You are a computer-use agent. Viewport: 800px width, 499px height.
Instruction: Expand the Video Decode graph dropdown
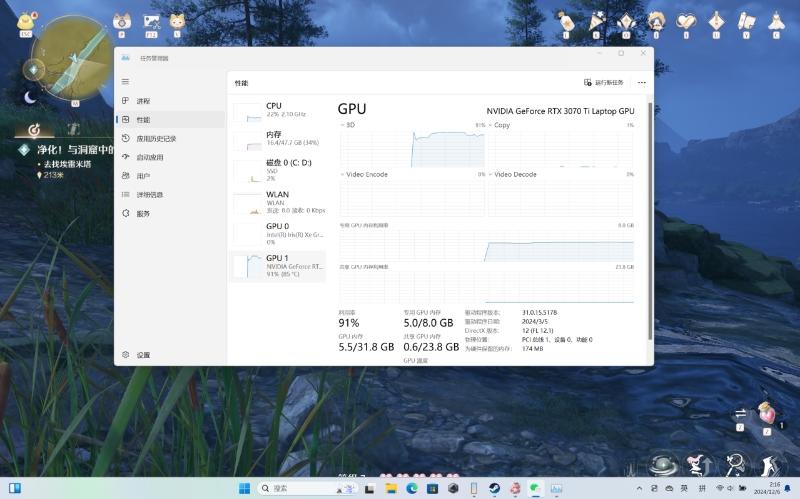click(x=513, y=174)
